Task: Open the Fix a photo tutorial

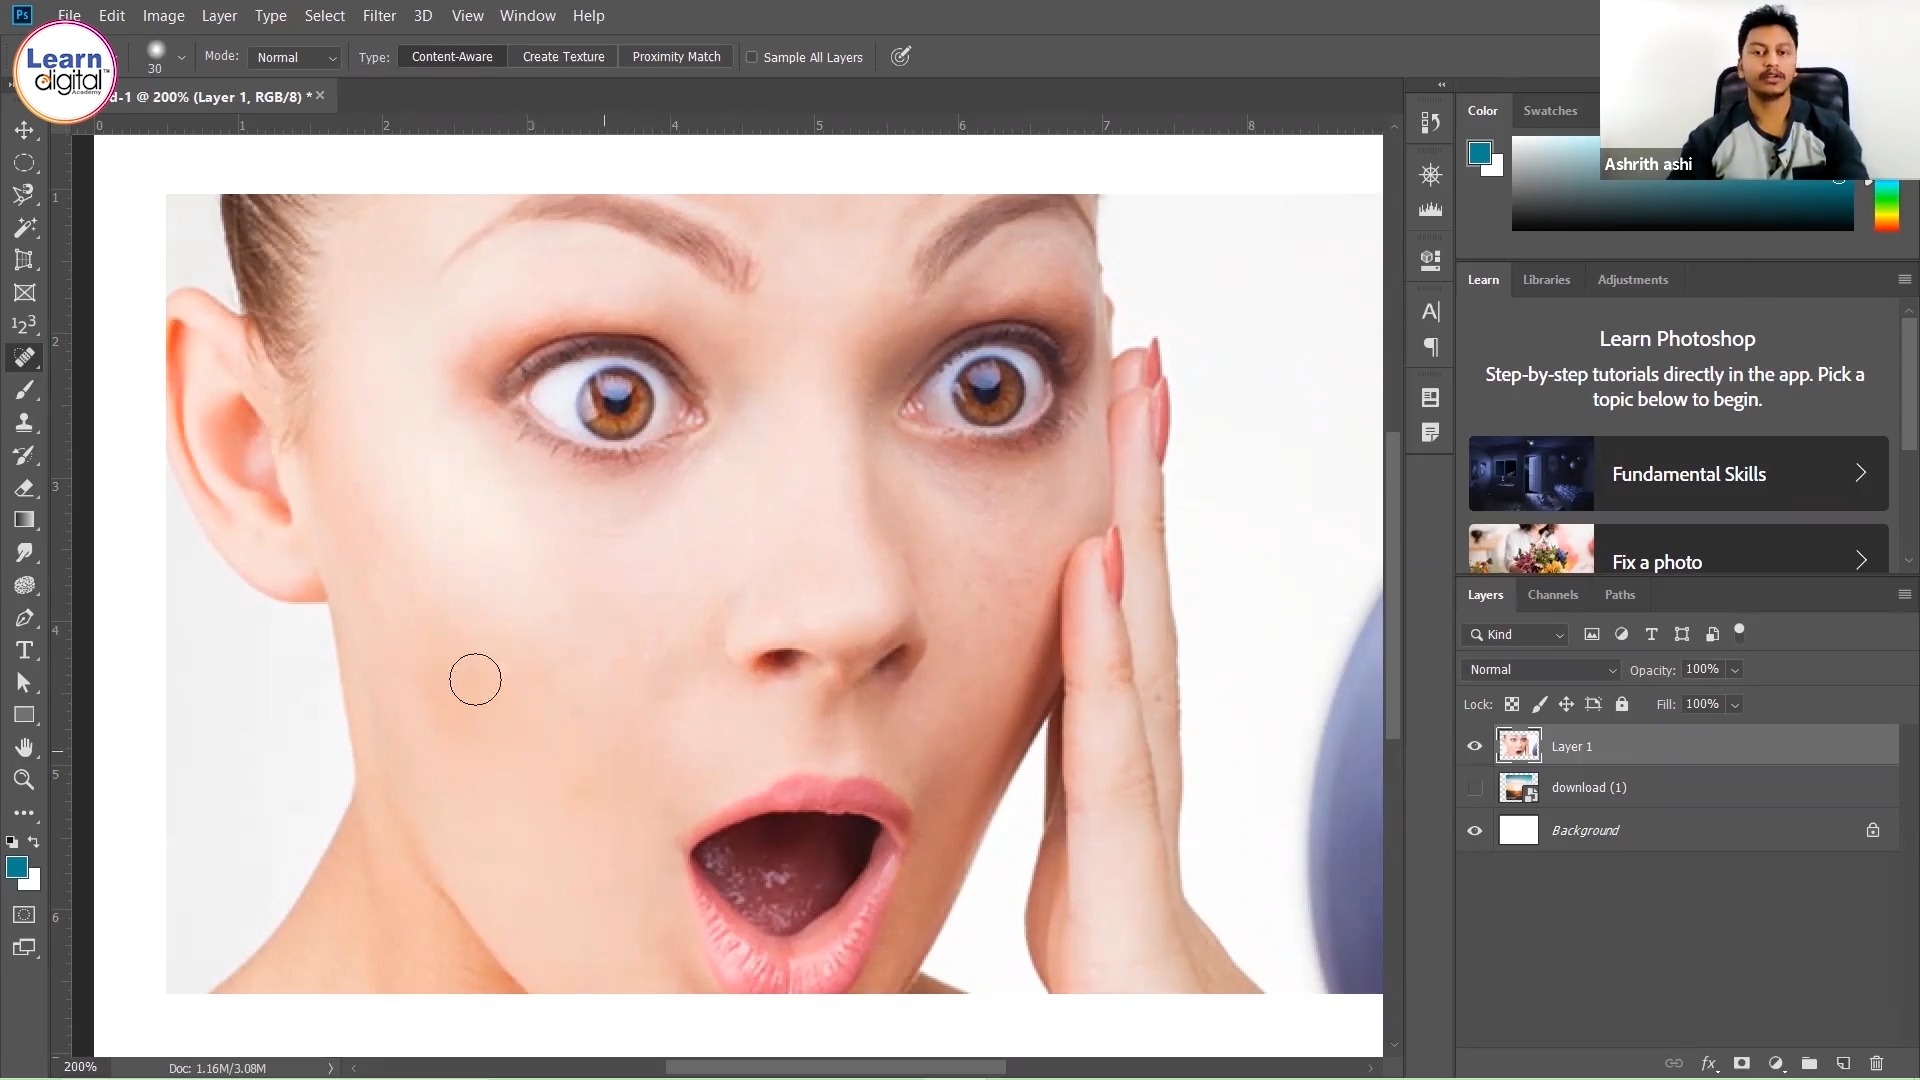Action: tap(1678, 549)
